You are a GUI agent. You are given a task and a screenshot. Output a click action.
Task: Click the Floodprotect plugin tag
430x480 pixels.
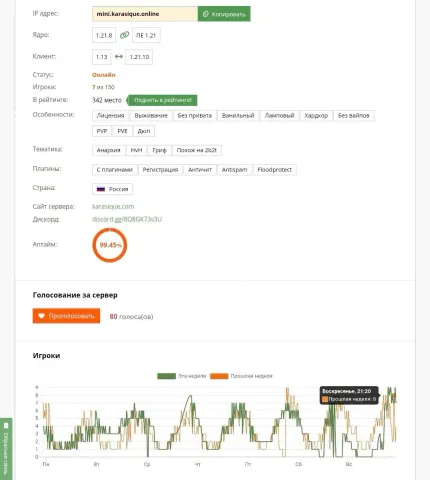coord(275,170)
